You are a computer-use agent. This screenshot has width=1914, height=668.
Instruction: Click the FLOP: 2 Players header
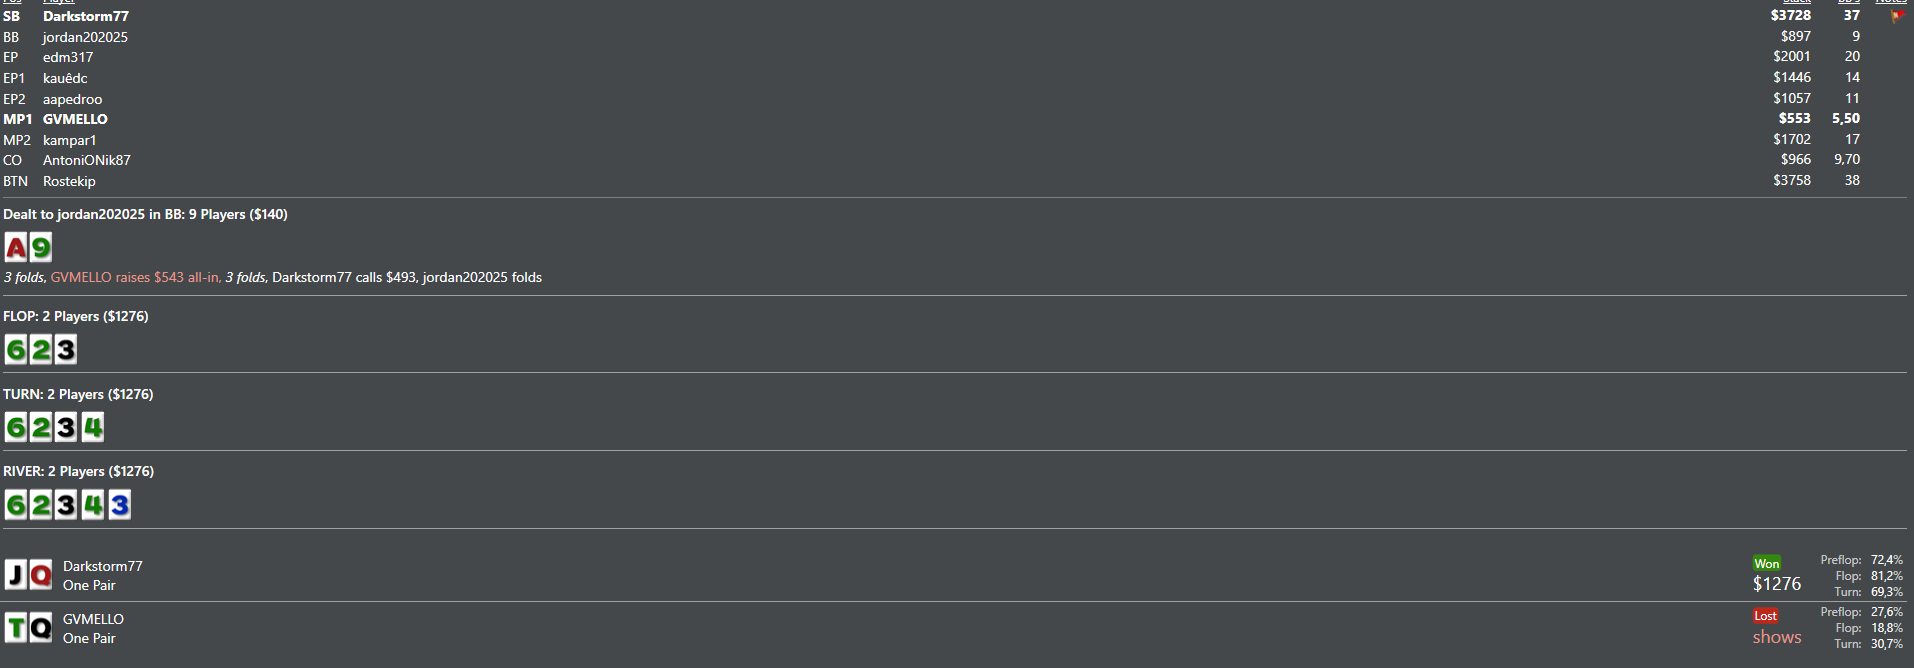pos(76,316)
